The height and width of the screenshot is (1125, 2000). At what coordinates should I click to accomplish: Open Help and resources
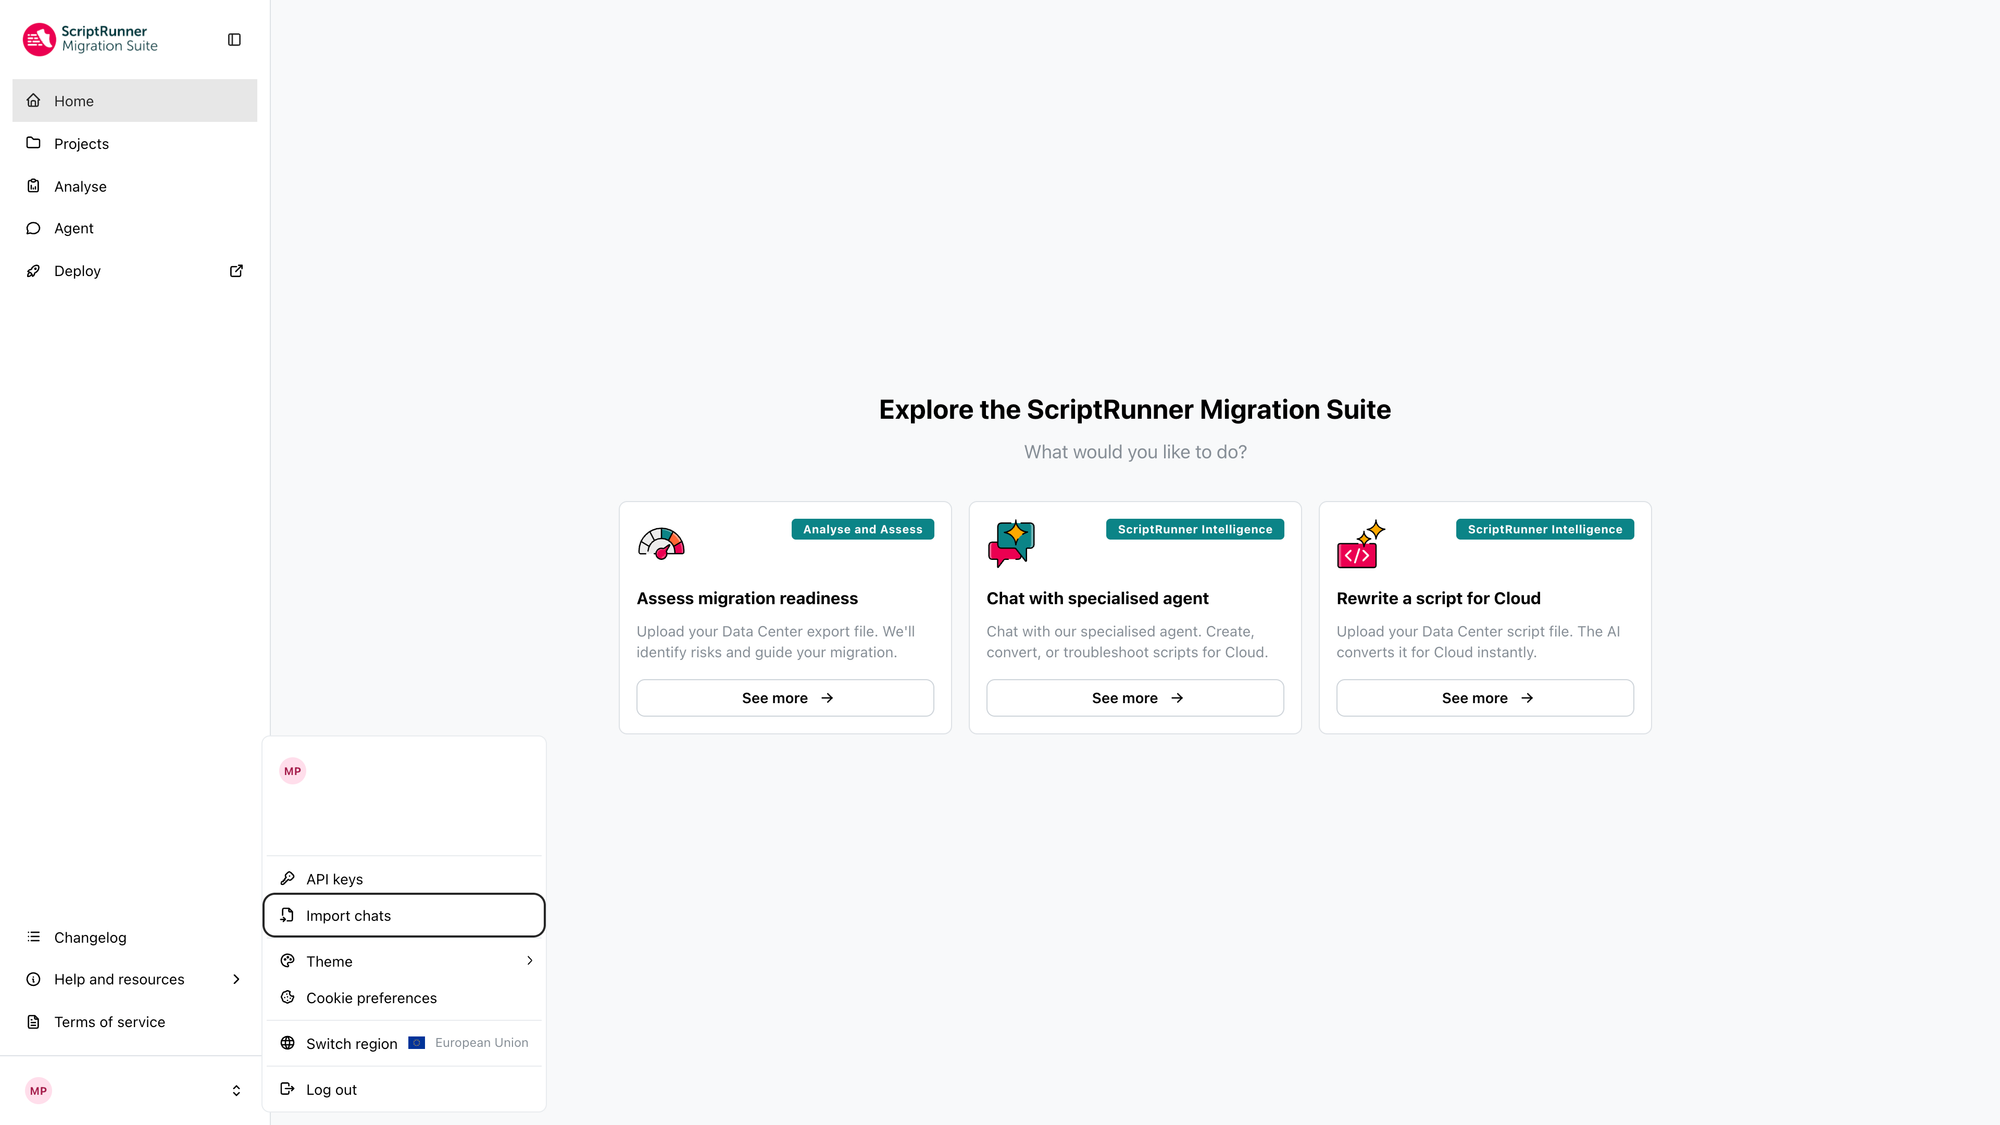pos(135,979)
